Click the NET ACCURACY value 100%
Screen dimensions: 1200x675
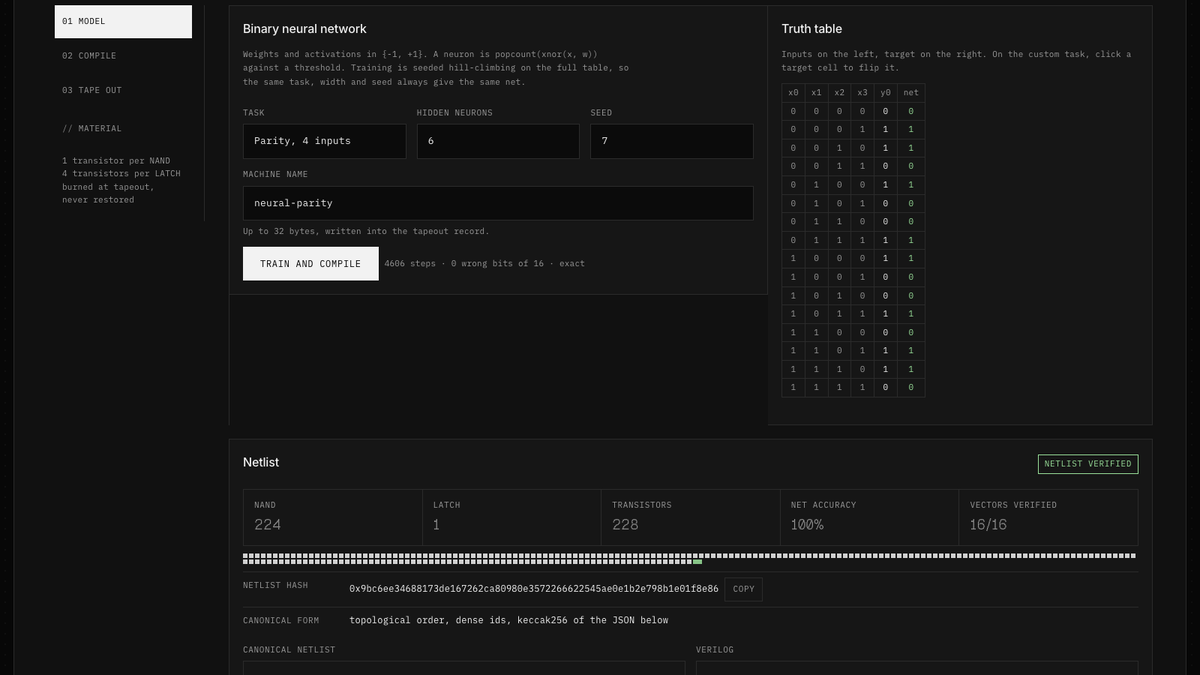click(x=807, y=525)
